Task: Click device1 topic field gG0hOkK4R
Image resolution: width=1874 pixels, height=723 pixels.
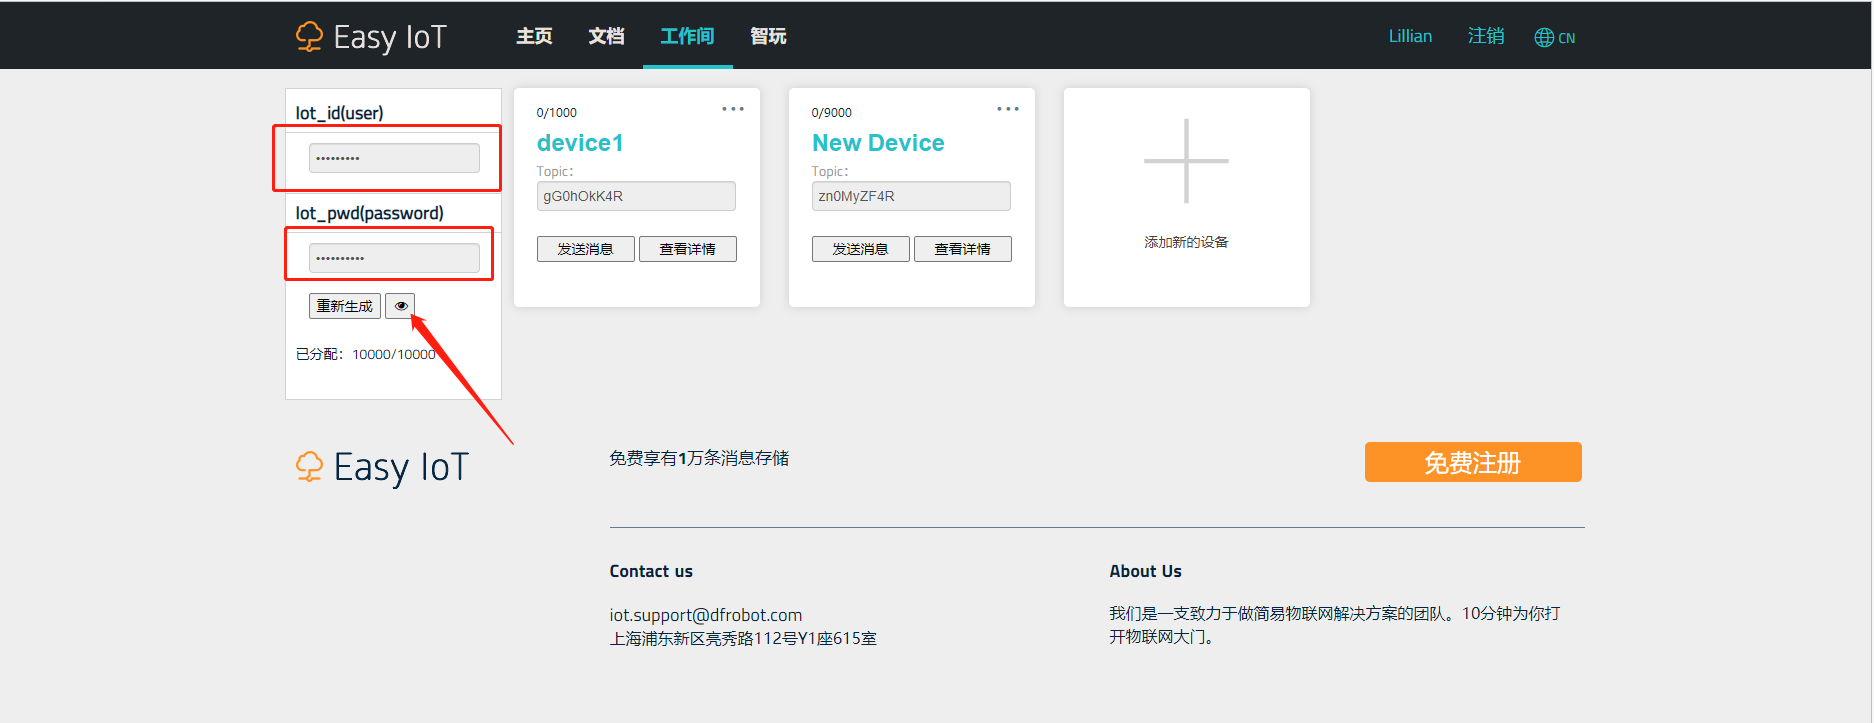Action: (636, 196)
